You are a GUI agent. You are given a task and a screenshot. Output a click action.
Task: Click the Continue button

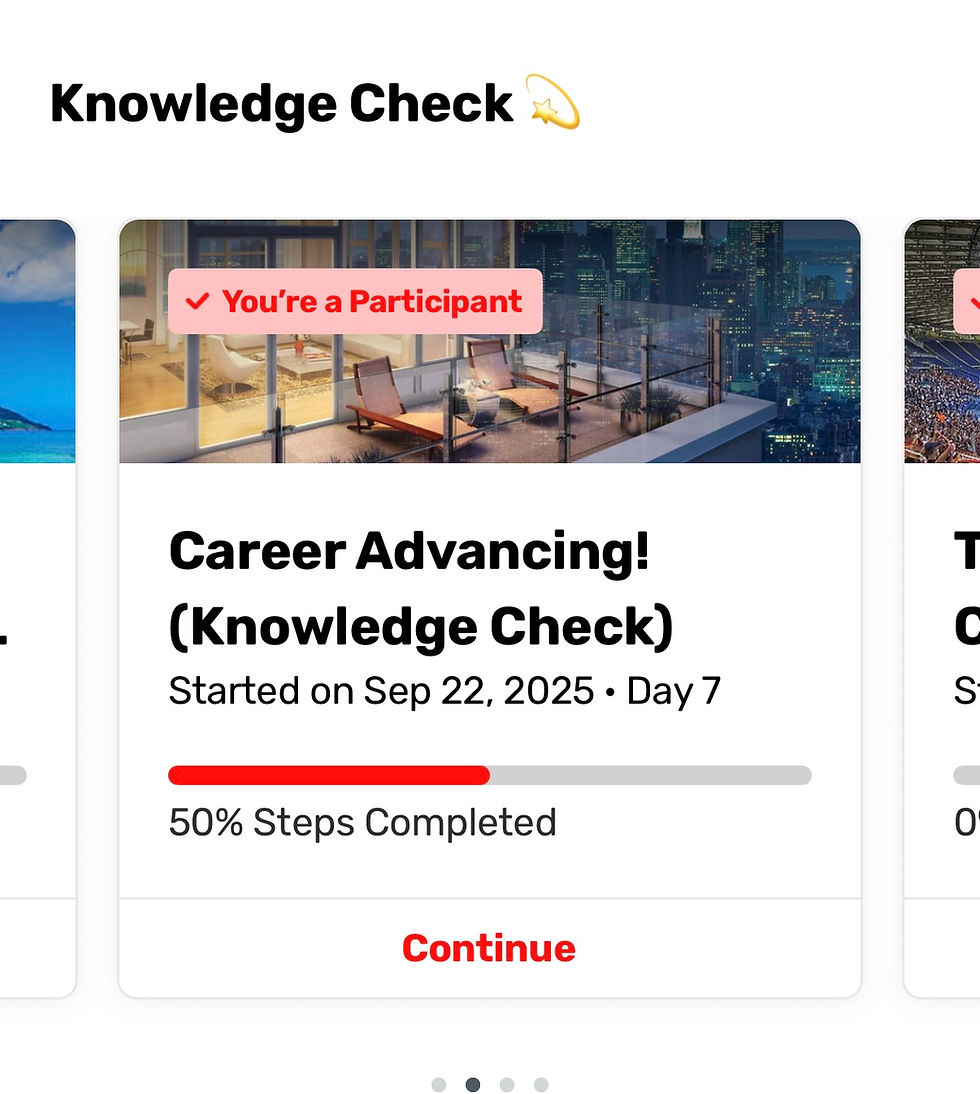(489, 948)
